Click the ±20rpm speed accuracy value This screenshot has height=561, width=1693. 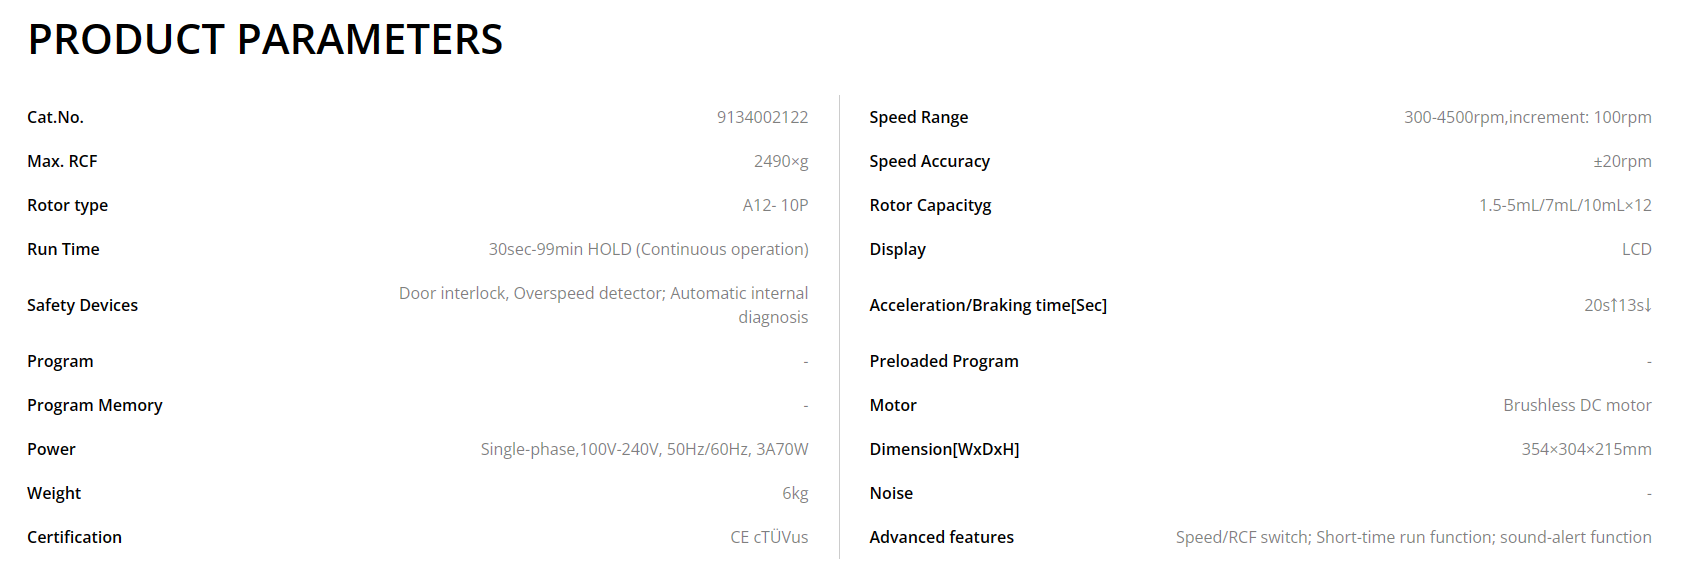[1622, 161]
